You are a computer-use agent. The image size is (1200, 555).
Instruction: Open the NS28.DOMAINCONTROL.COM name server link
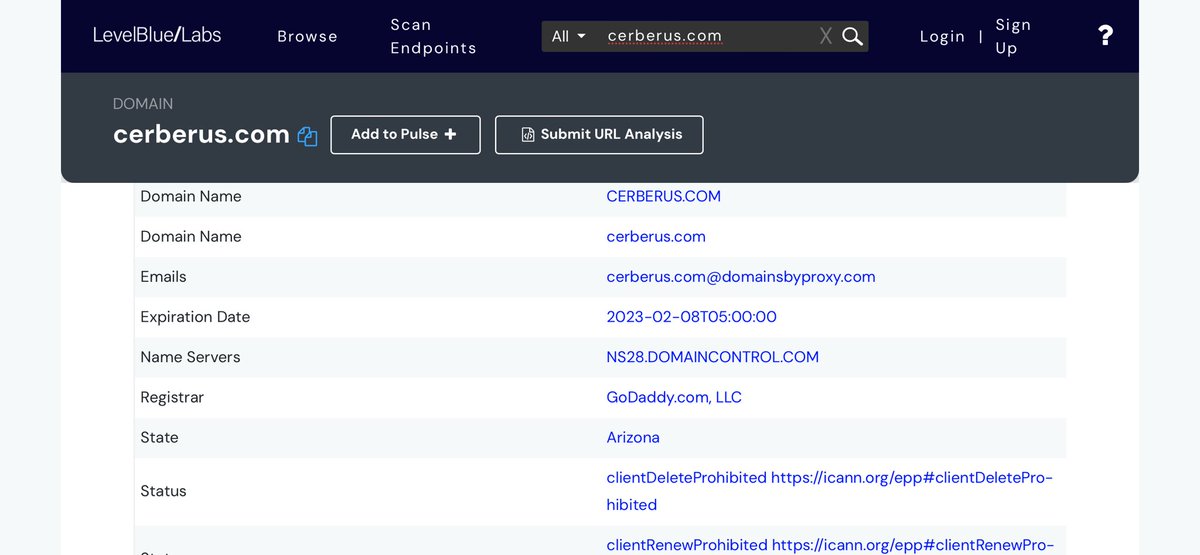pyautogui.click(x=712, y=357)
